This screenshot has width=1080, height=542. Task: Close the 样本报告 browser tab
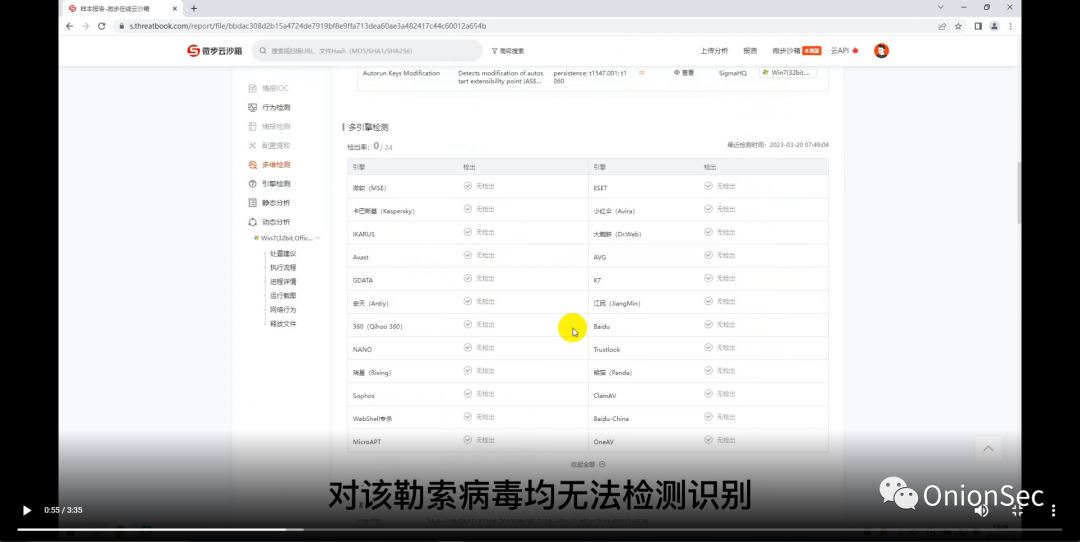pyautogui.click(x=175, y=8)
